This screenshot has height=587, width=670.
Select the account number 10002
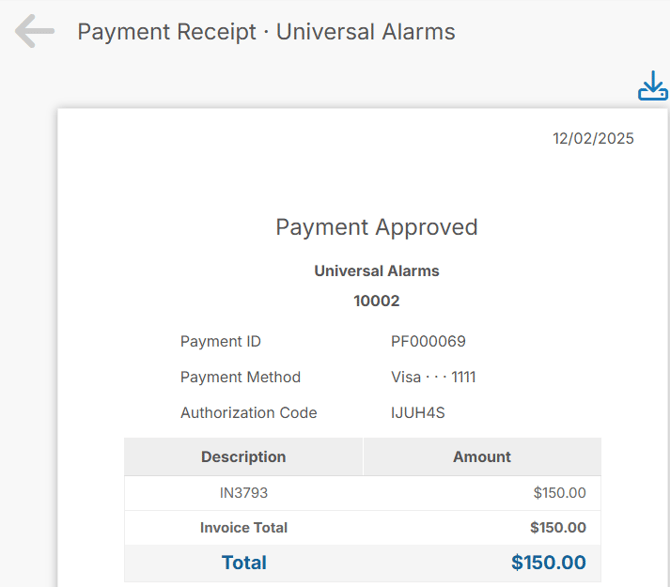click(377, 301)
